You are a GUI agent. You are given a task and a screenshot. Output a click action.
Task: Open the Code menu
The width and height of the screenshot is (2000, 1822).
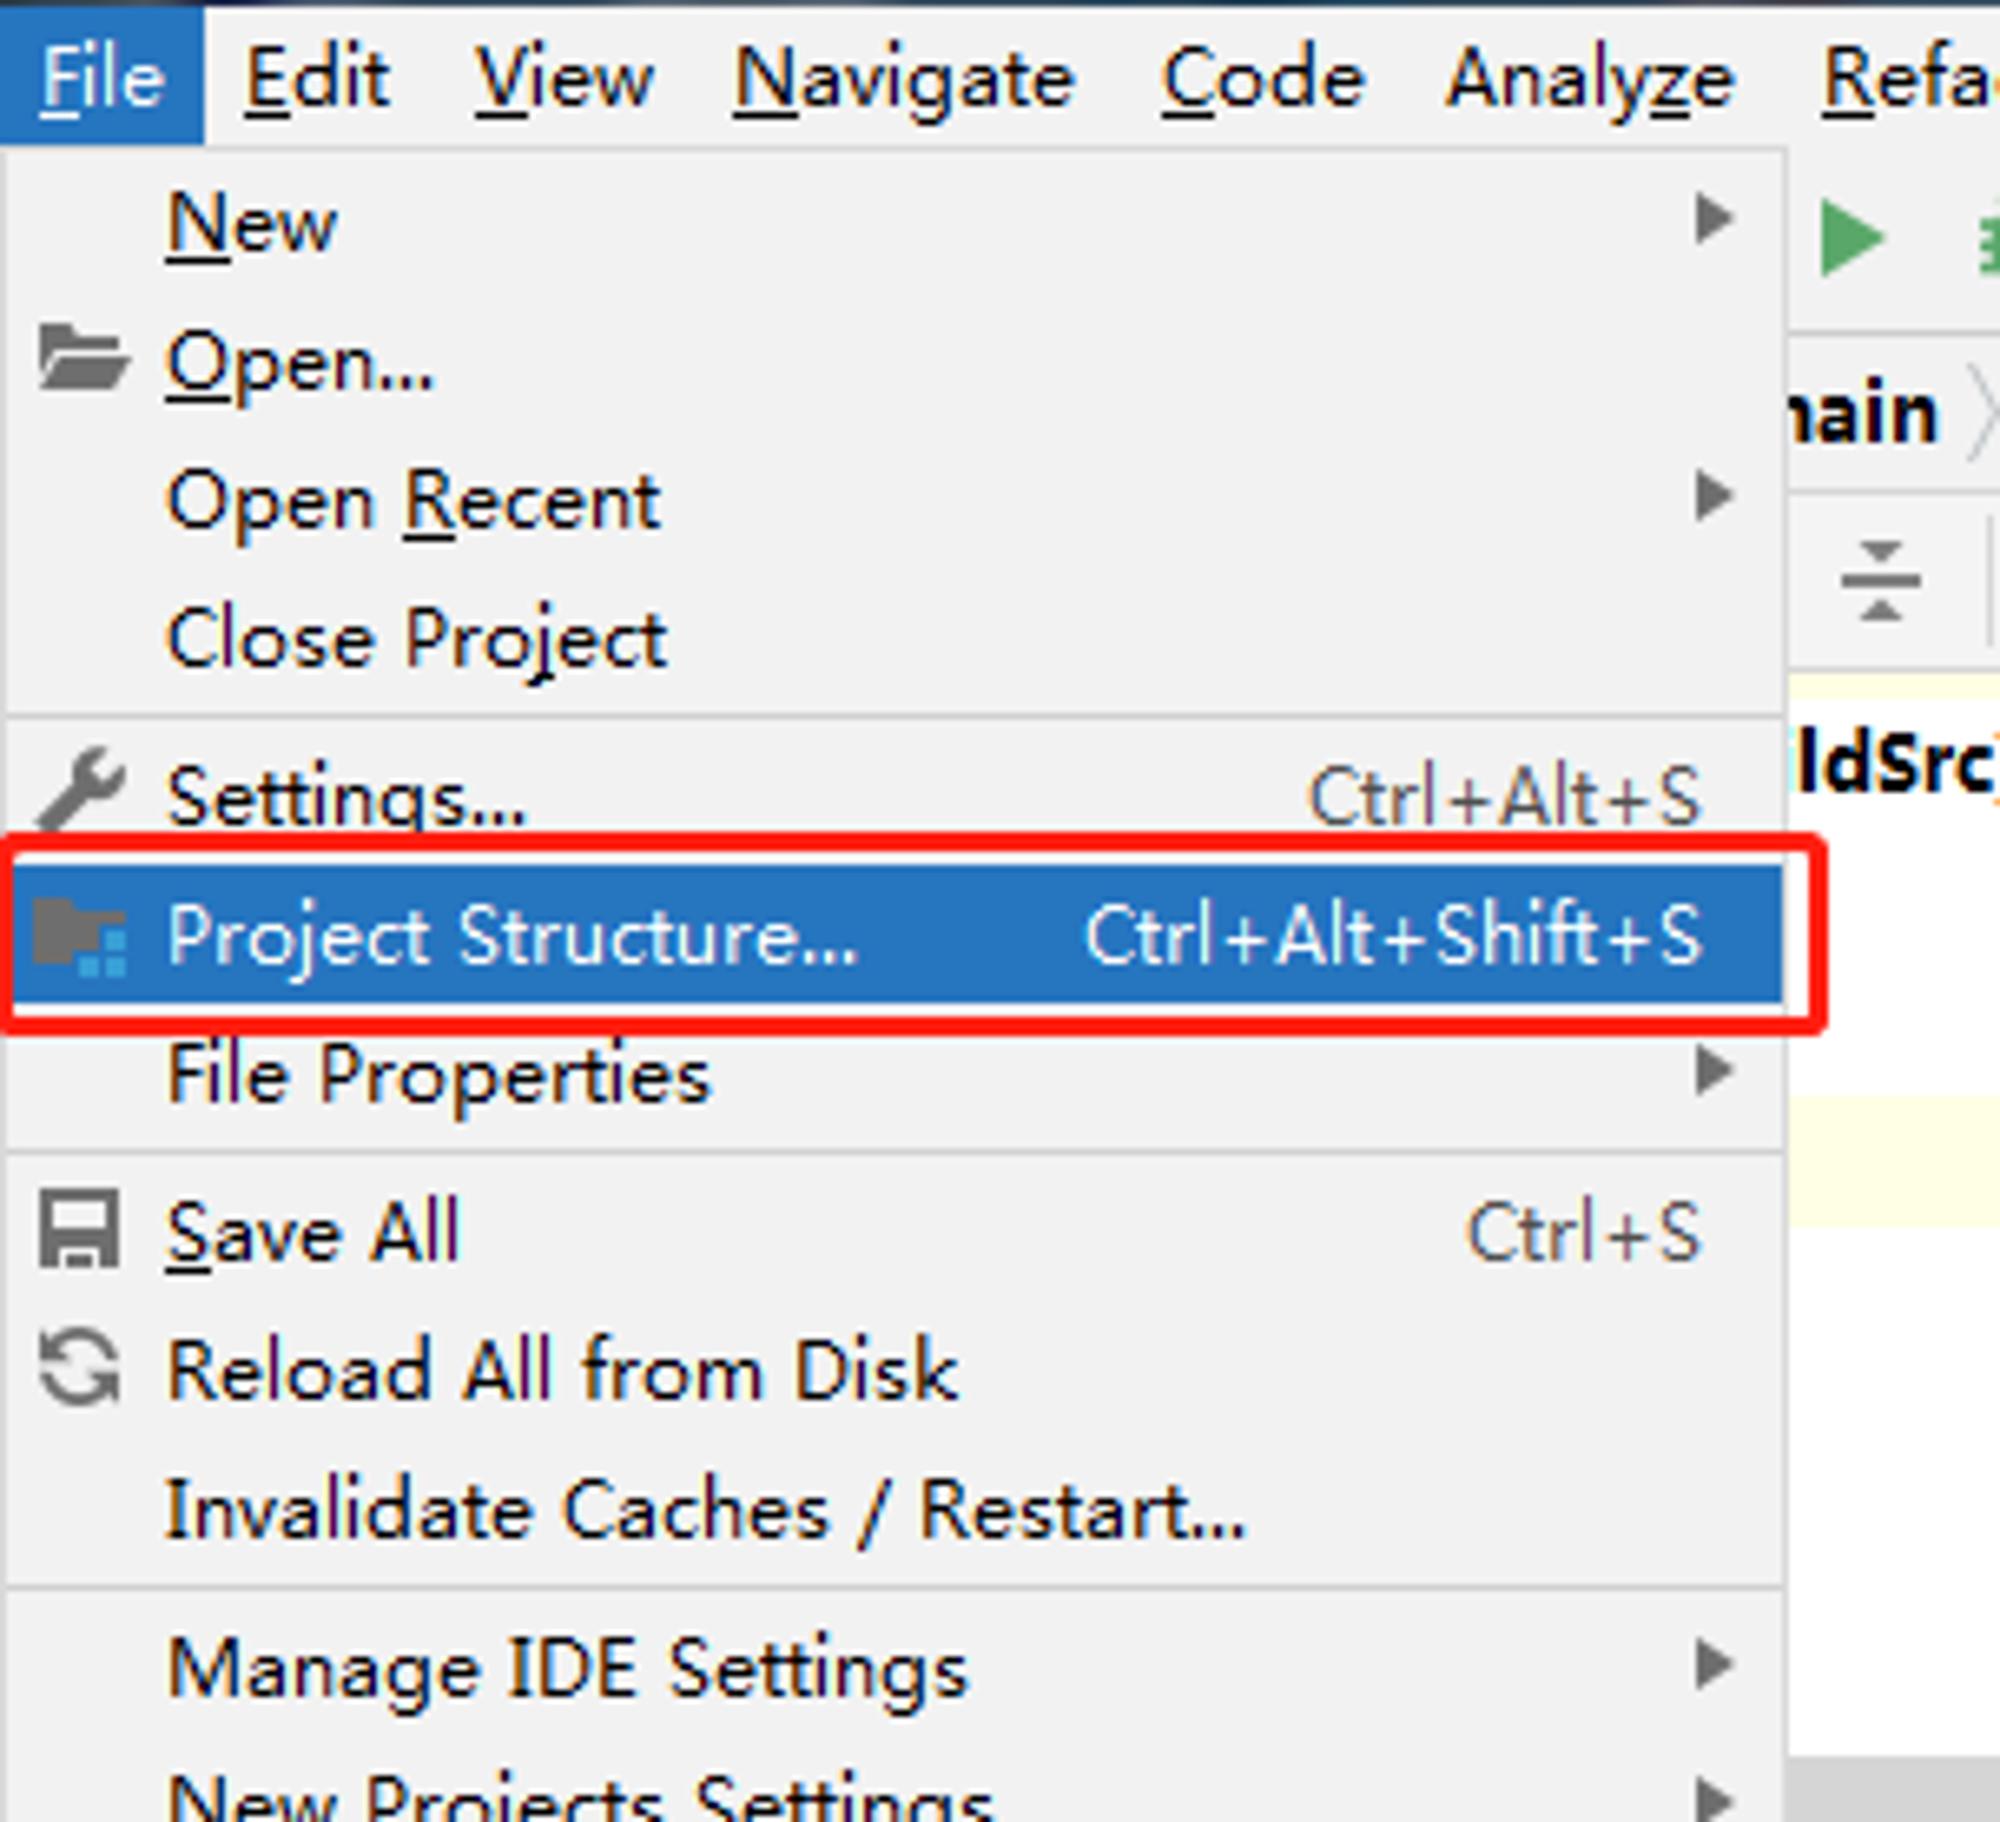[x=1263, y=78]
